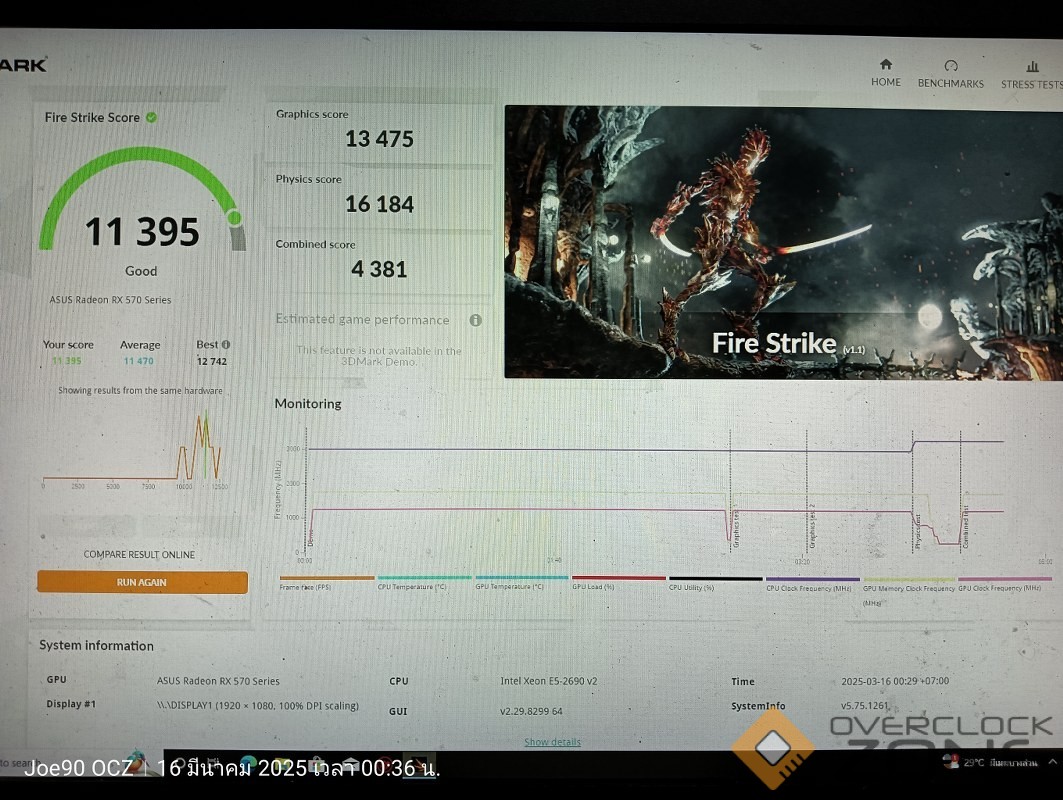
Task: Click the Monitoring section heading
Action: point(308,403)
